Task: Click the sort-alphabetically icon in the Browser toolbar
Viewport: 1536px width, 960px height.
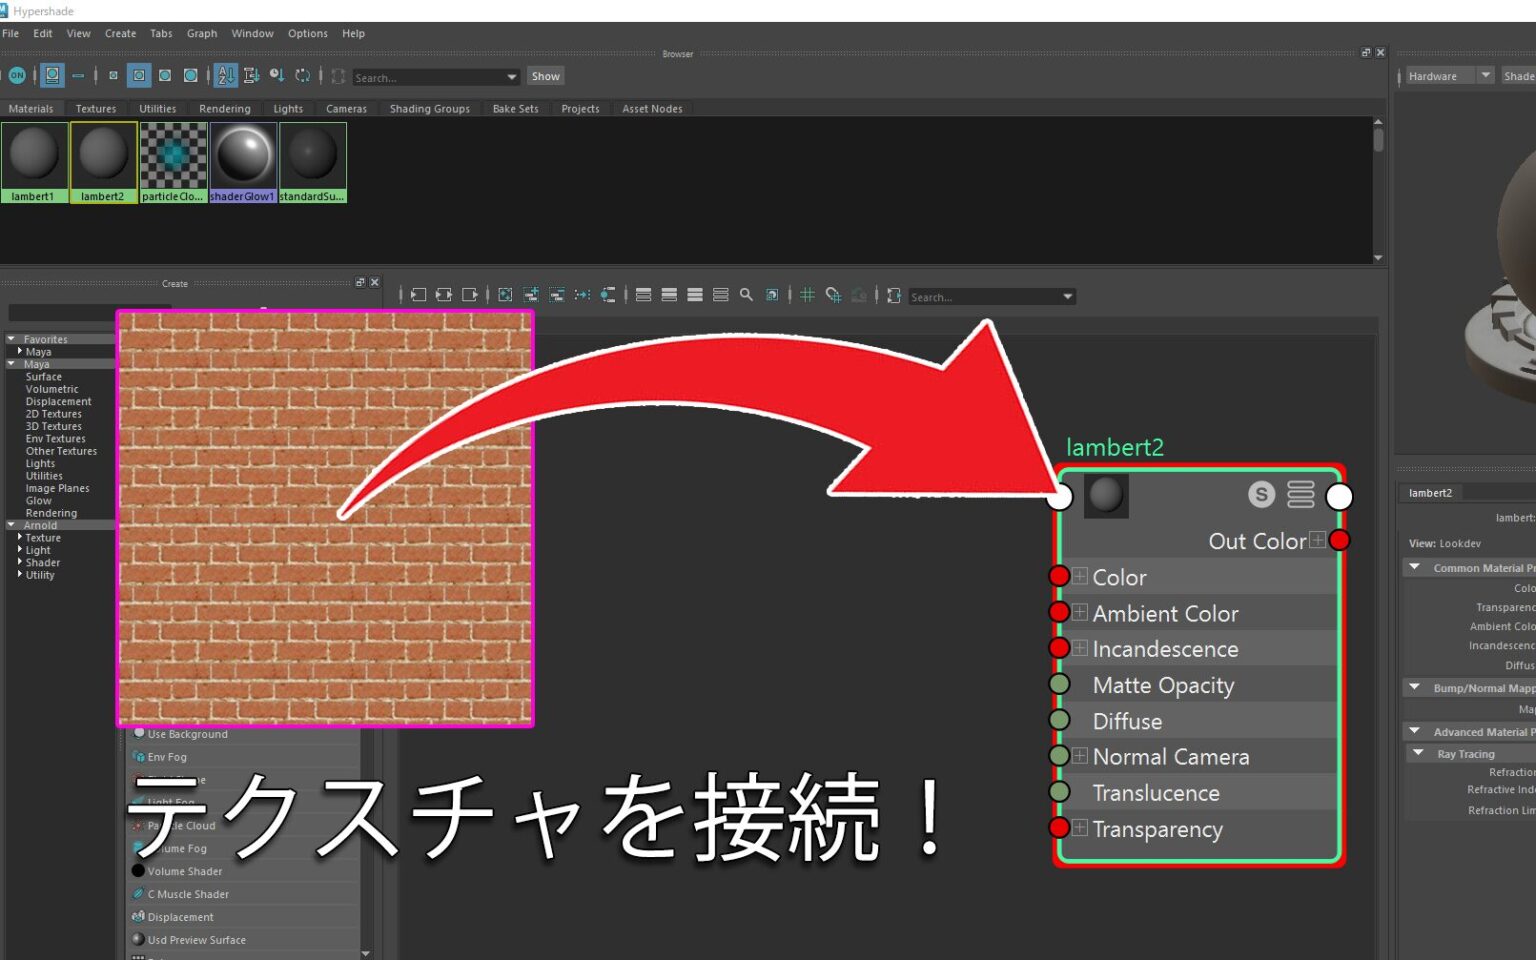Action: point(224,75)
